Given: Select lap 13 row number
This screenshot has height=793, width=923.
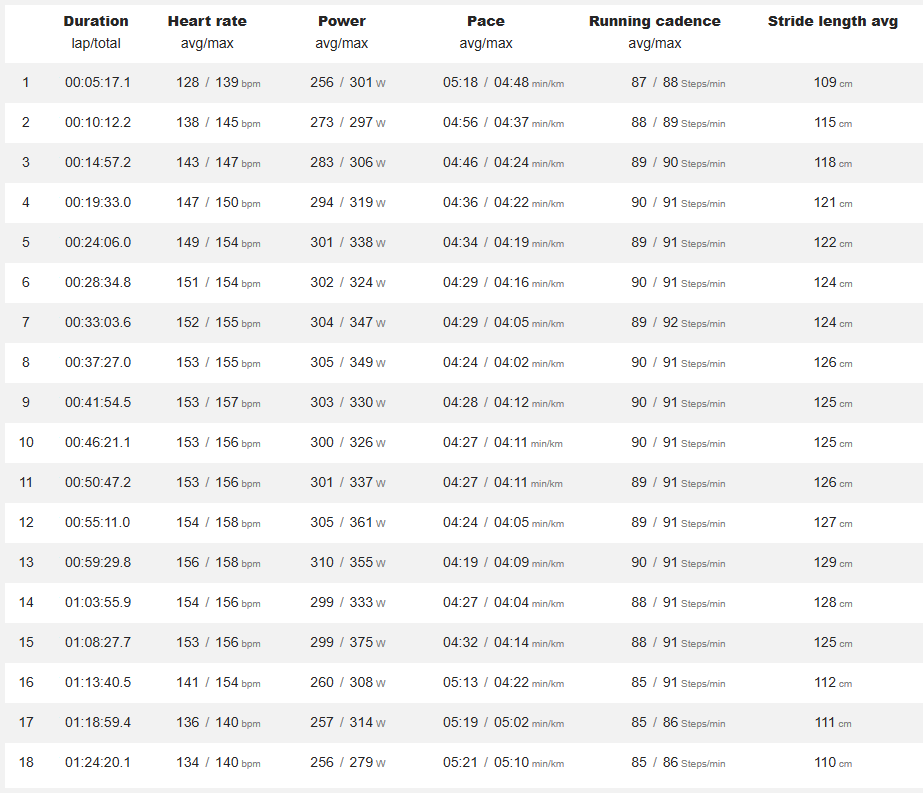Looking at the screenshot, I should pyautogui.click(x=26, y=563).
